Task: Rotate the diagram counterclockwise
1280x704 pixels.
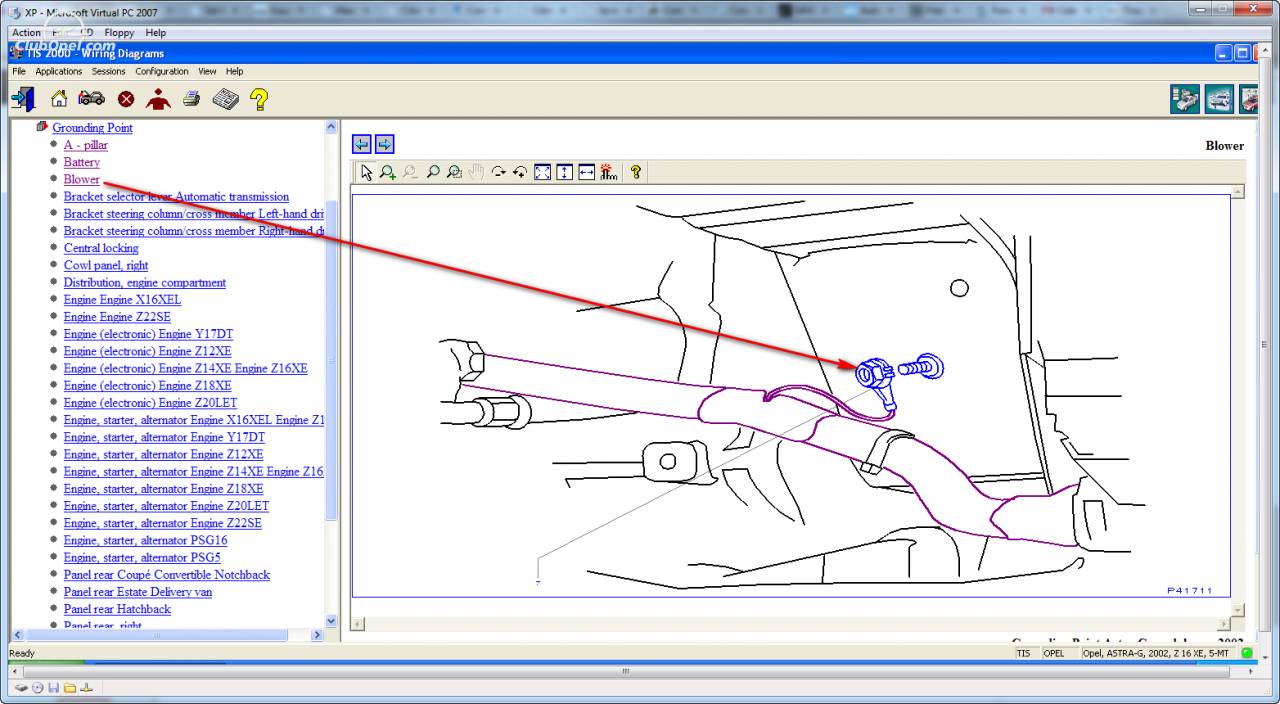Action: (x=520, y=172)
